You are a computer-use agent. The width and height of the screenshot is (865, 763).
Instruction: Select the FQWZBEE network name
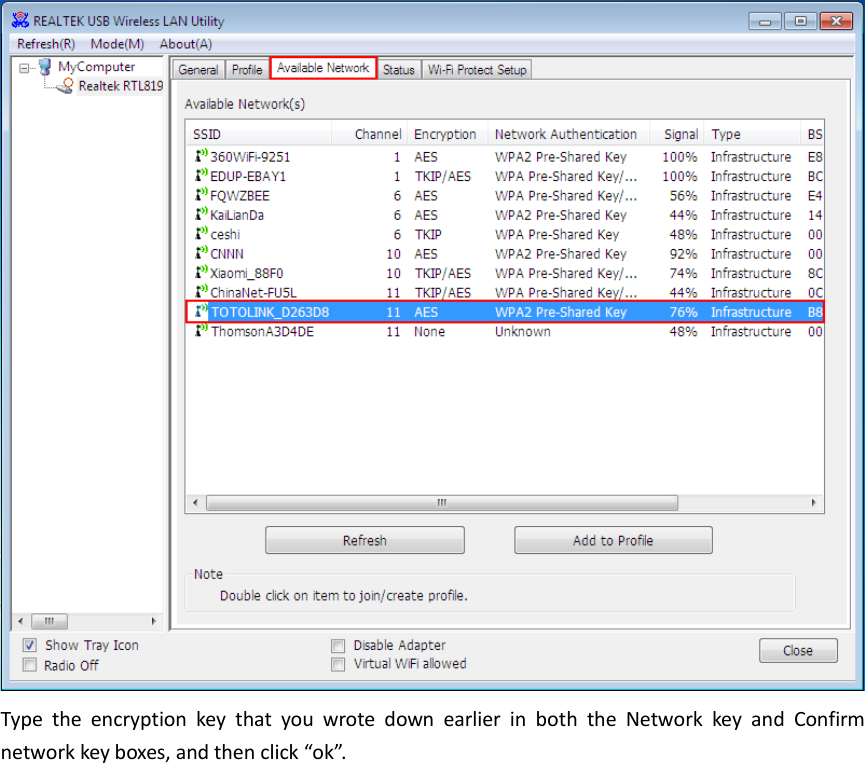(x=240, y=196)
